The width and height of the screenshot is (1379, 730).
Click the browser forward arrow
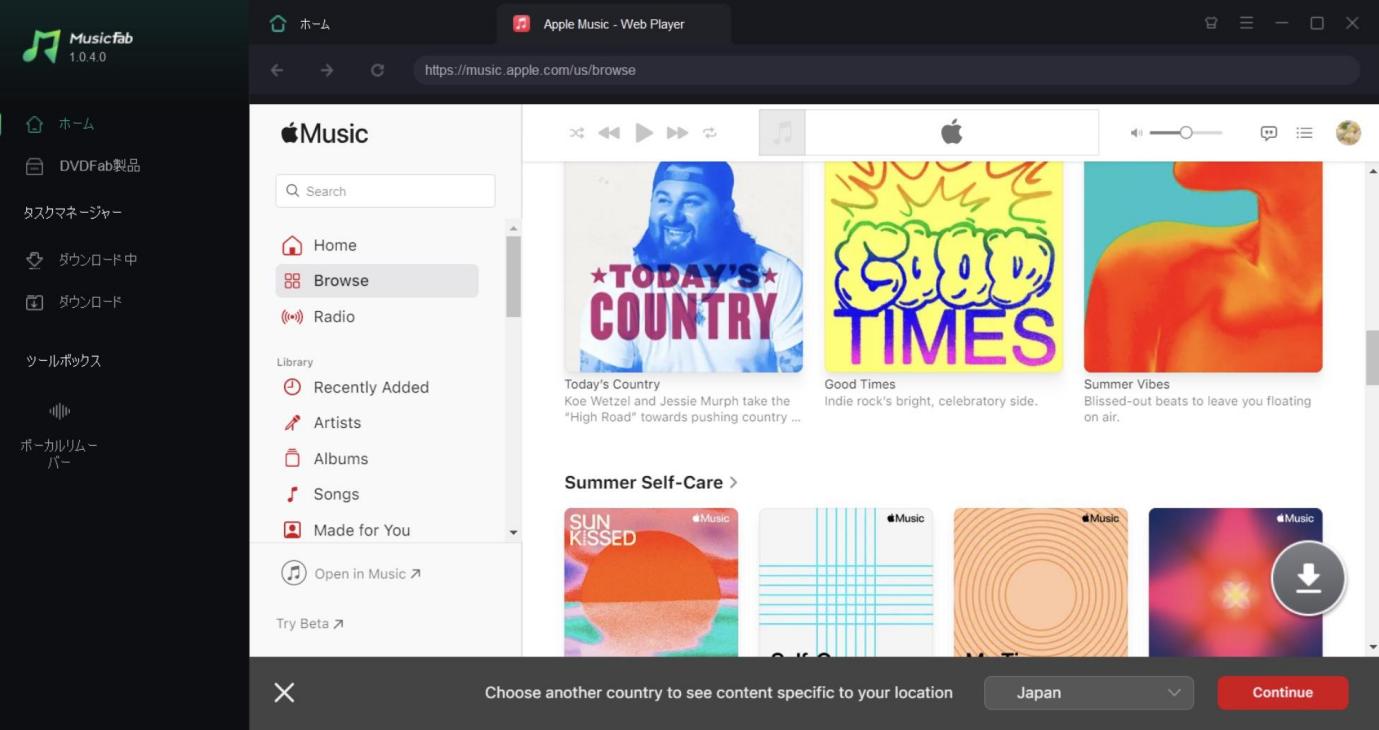327,70
